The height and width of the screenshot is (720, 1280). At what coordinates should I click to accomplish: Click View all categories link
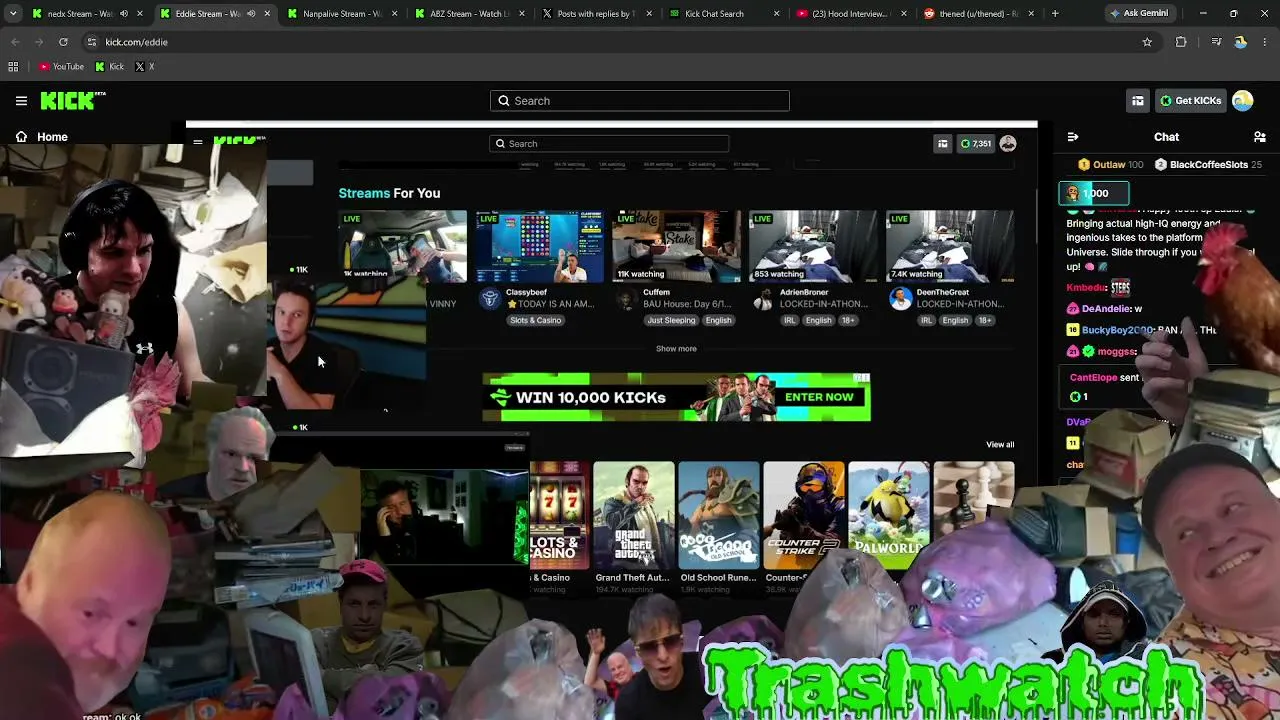(1000, 445)
